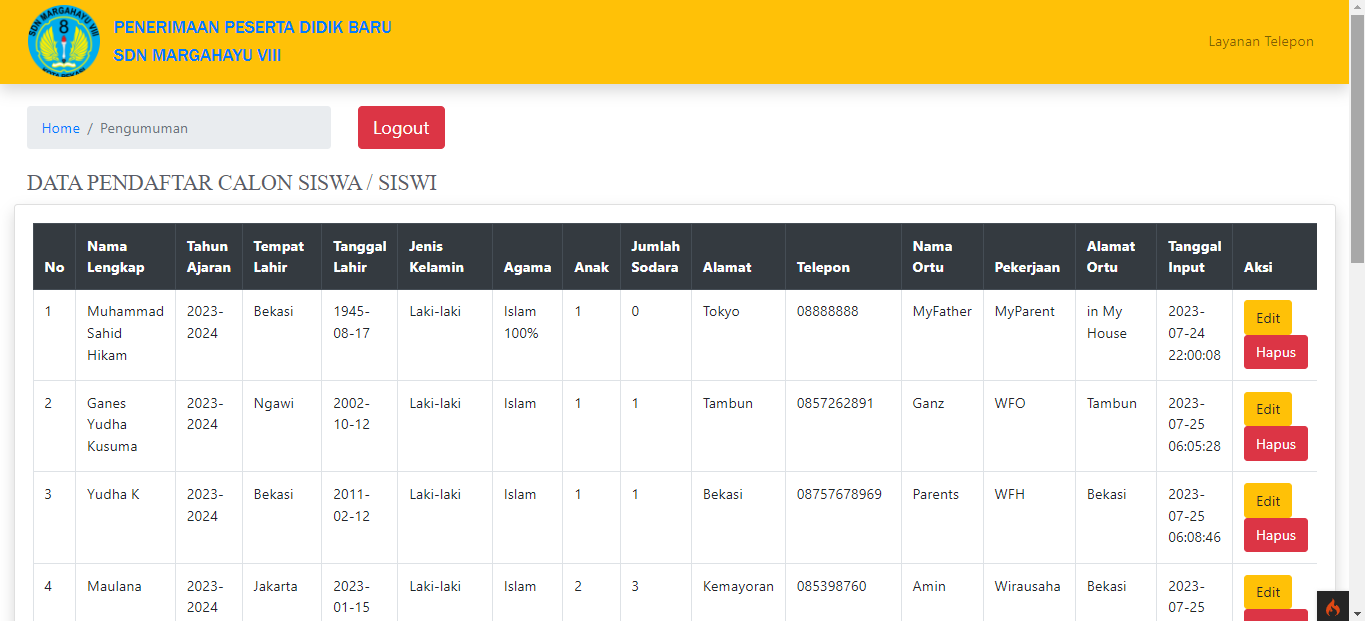This screenshot has width=1365, height=621.
Task: Select the name Ganes Yudha Kusuma
Action: pyautogui.click(x=112, y=425)
